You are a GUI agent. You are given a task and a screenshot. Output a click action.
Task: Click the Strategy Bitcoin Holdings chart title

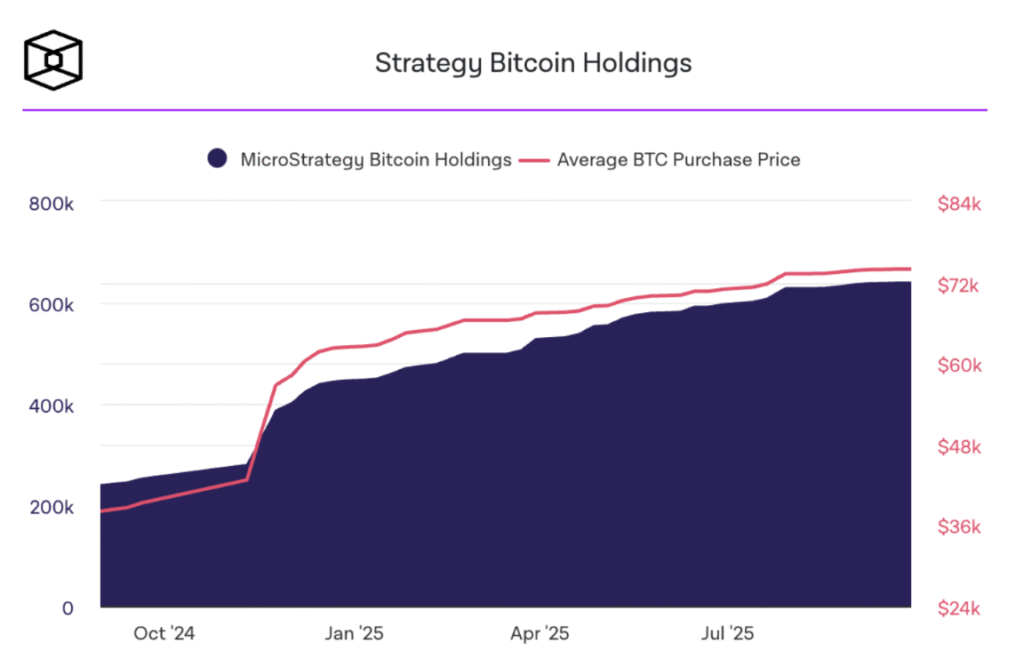click(x=533, y=63)
